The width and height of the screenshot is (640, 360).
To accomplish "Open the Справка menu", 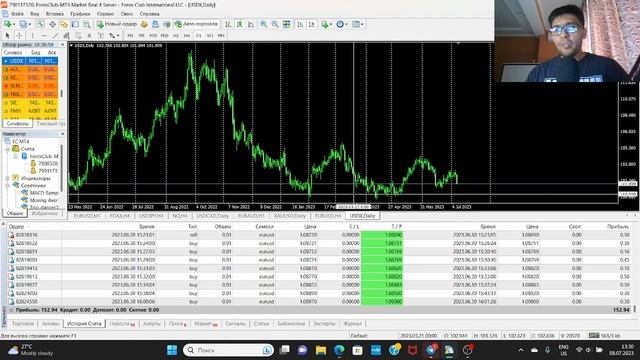I will click(149, 14).
